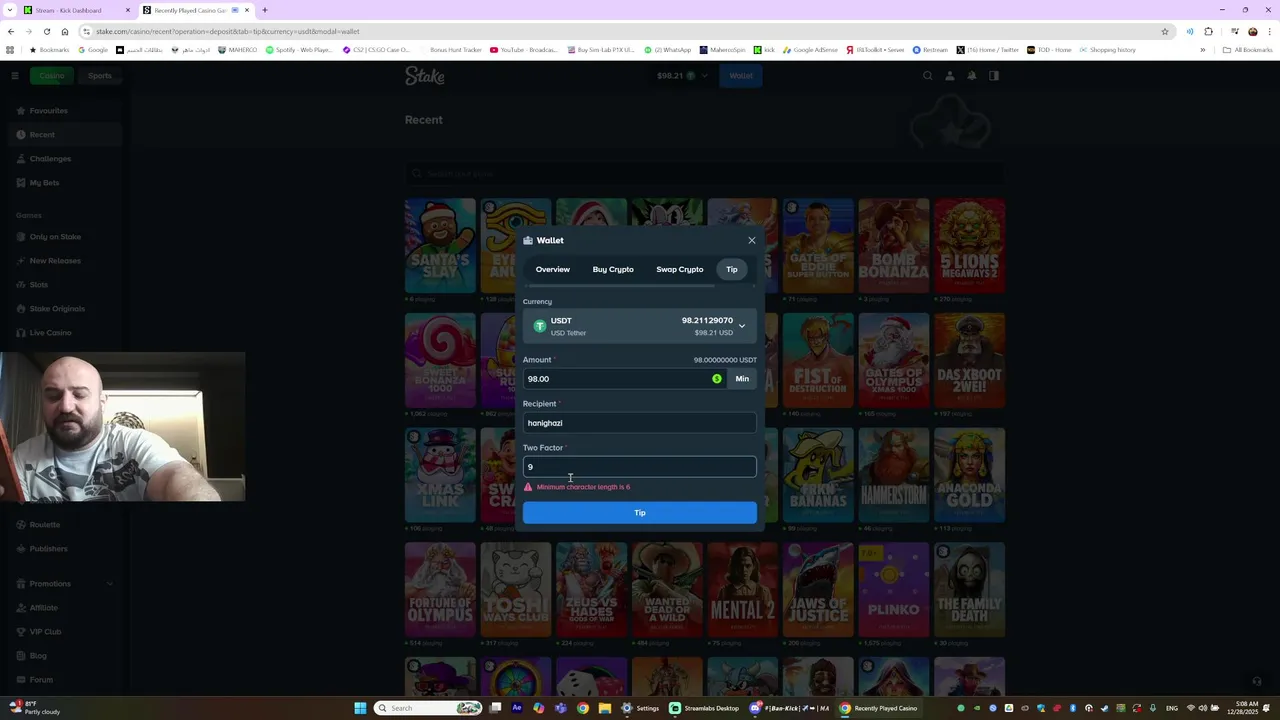
Task: Click the Amount field showing 98.00
Action: click(624, 379)
